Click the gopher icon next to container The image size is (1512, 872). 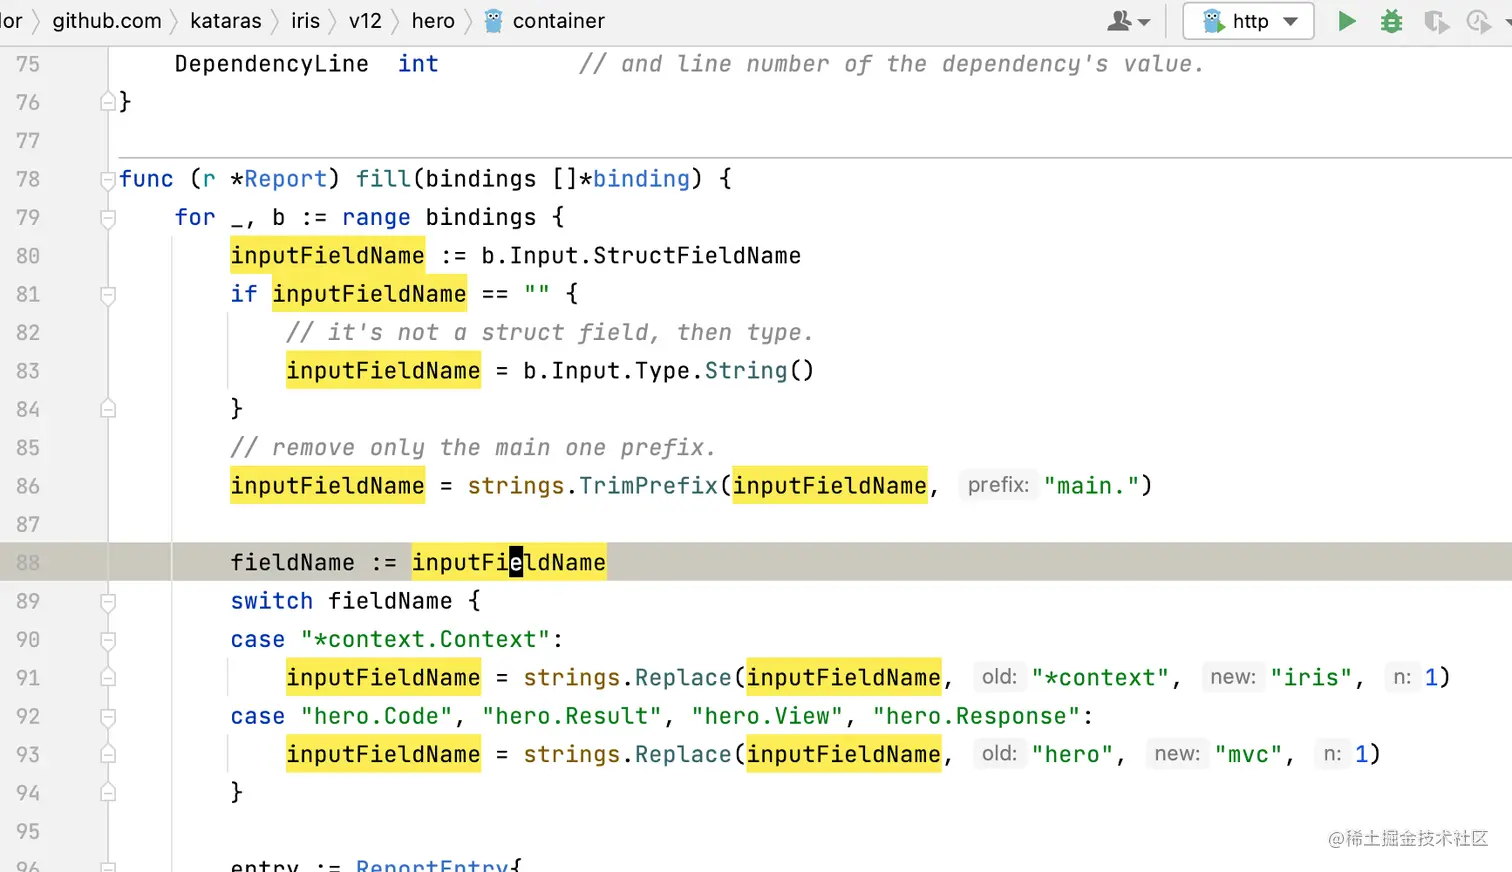coord(493,21)
